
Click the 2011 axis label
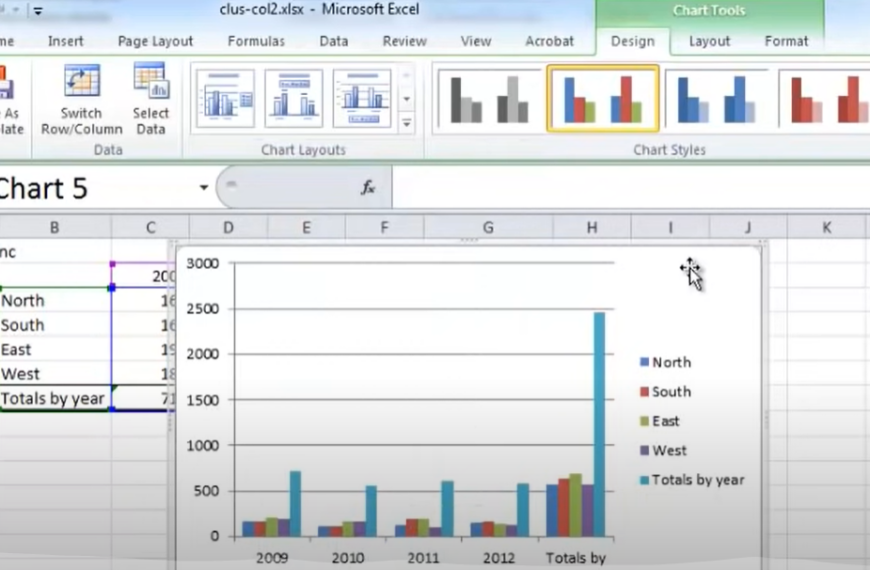point(423,558)
